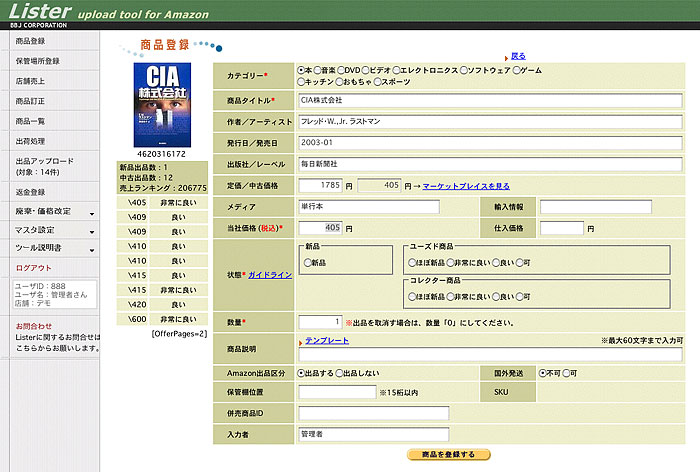Click the 数量 quantity field
Screen dimensions: 700x472
click(321, 322)
